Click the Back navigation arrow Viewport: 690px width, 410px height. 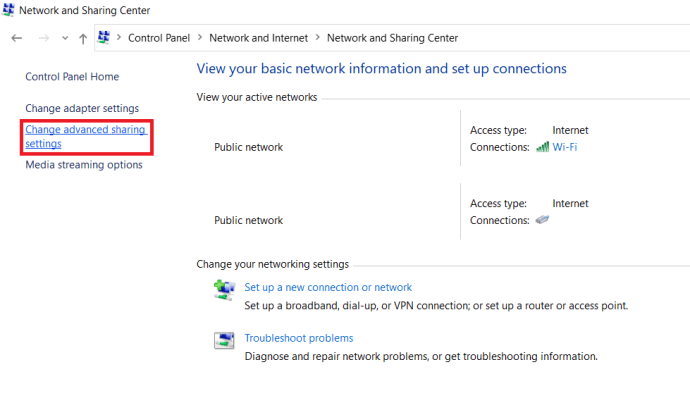point(16,38)
